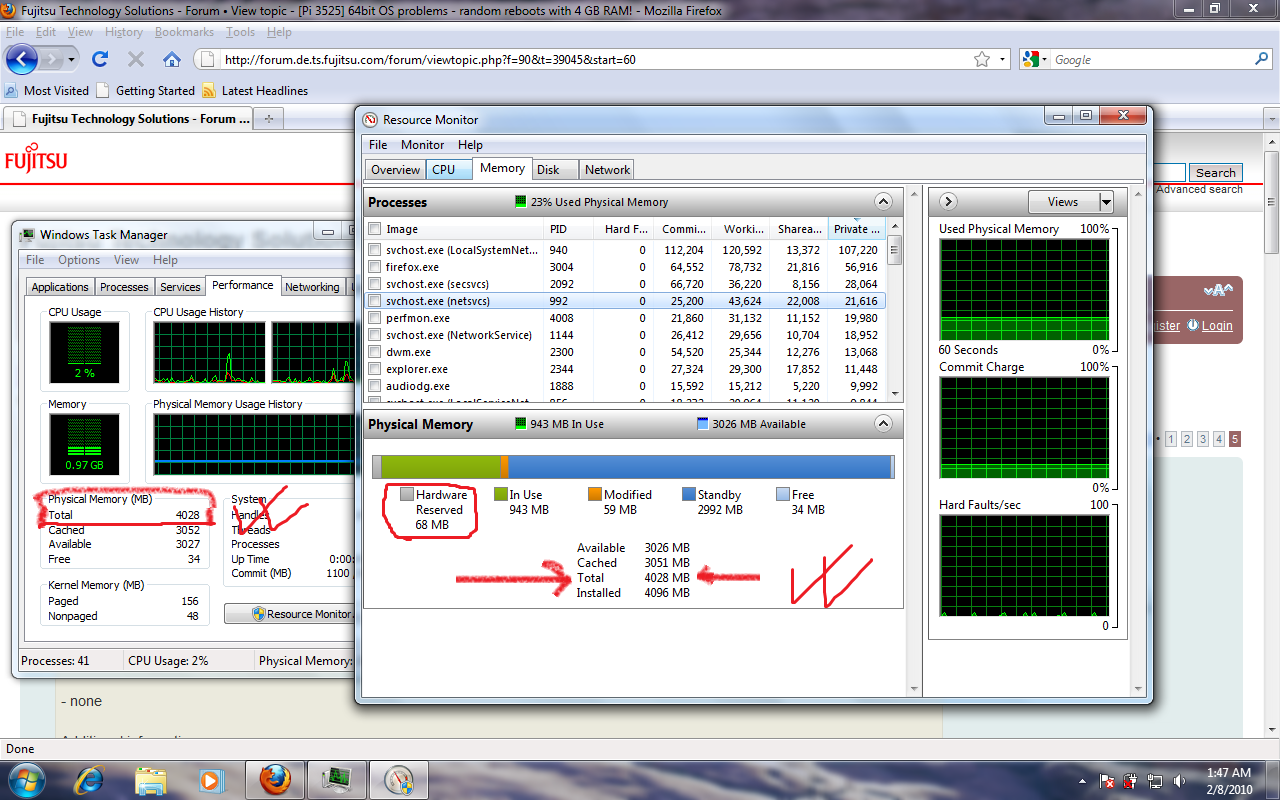The width and height of the screenshot is (1280, 800).
Task: Click the volume tray icon
Action: [1180, 780]
